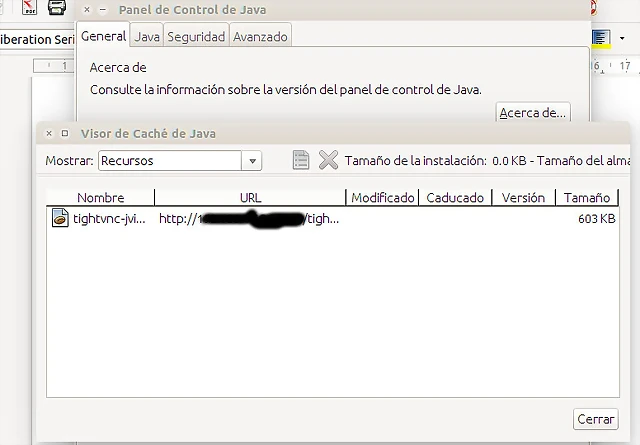Open the Mostrar Recursos combo box

(180, 160)
